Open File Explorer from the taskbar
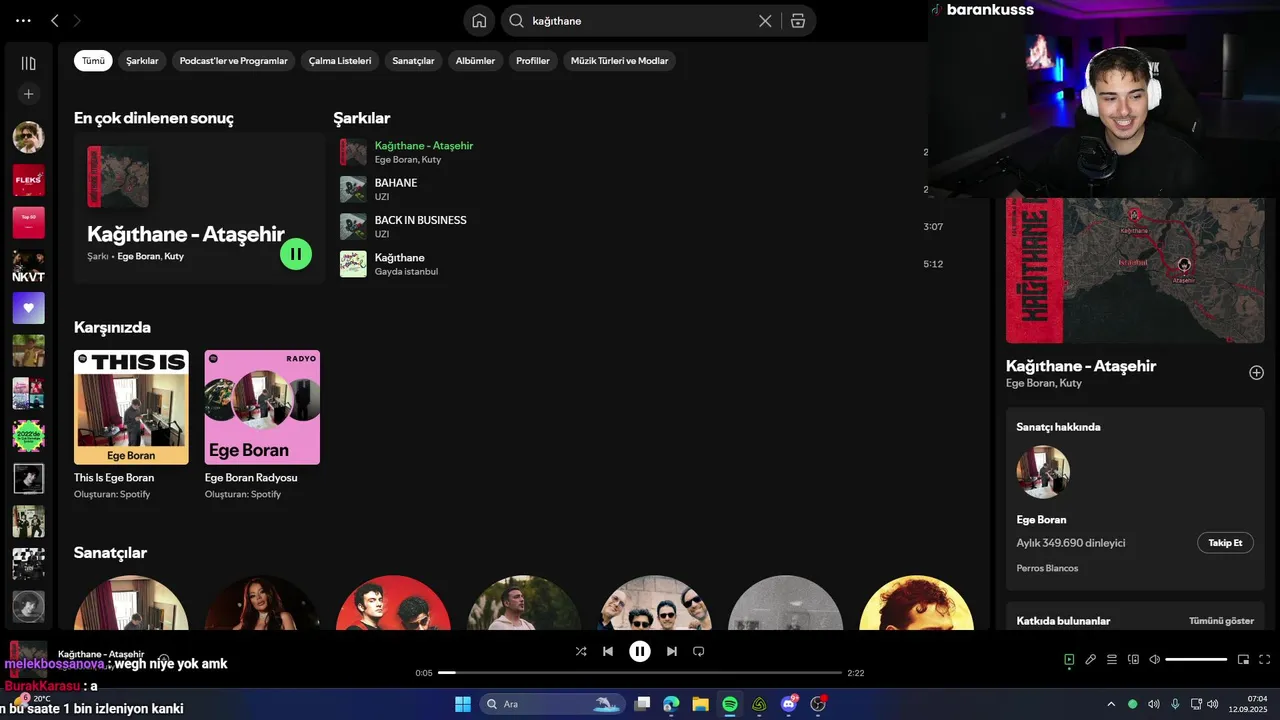Viewport: 1280px width, 720px height. point(701,704)
